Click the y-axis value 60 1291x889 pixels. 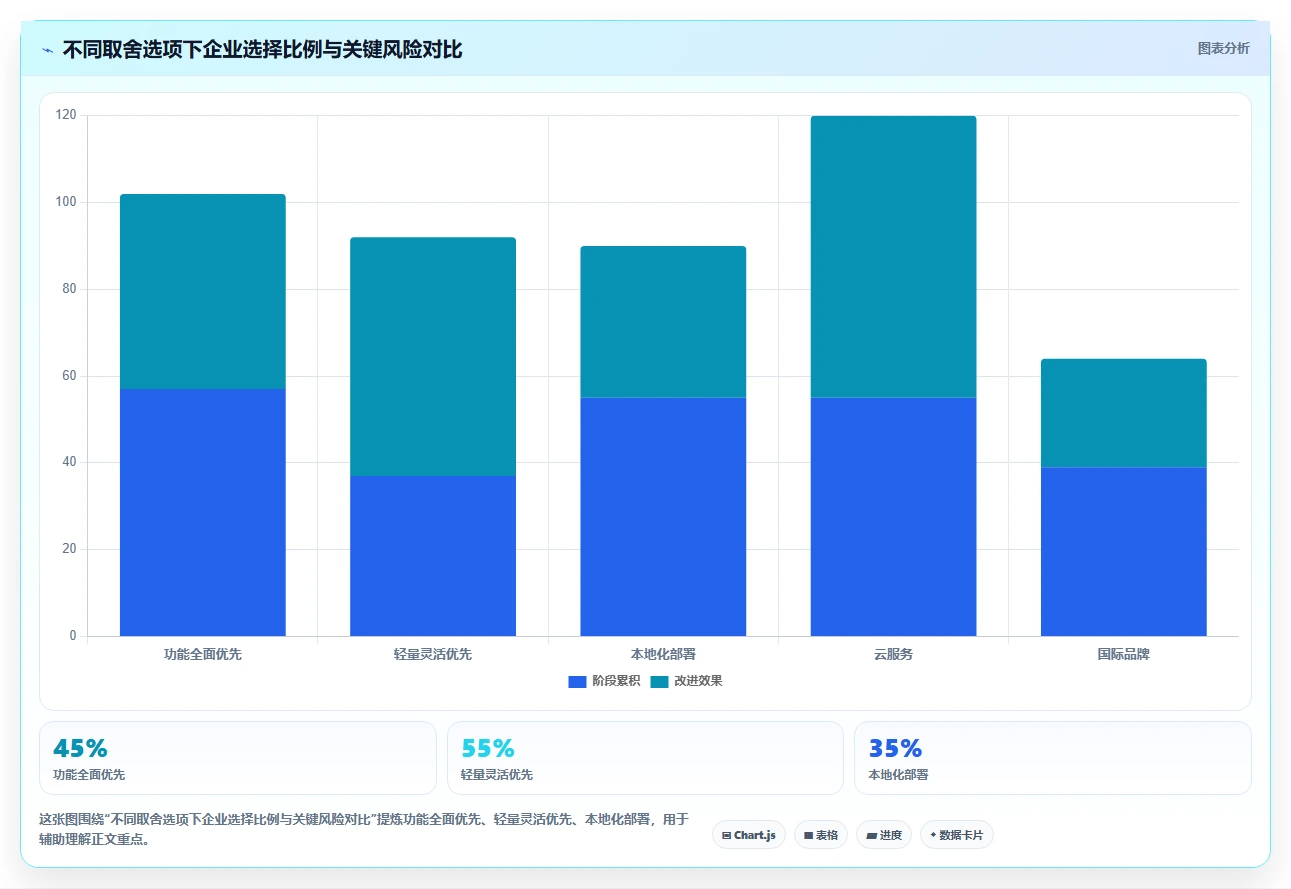(69, 376)
